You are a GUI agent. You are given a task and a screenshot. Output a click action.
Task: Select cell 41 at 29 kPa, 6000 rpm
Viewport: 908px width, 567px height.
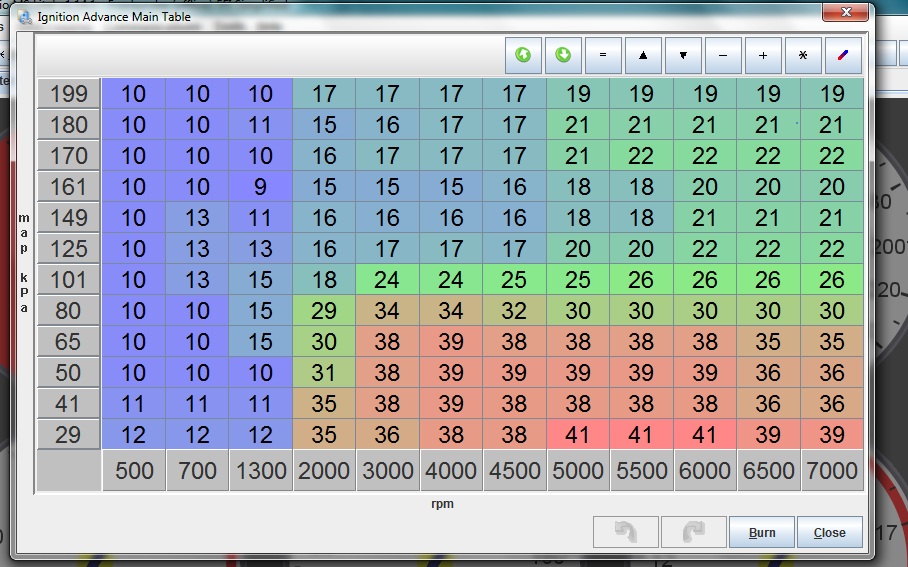click(705, 434)
